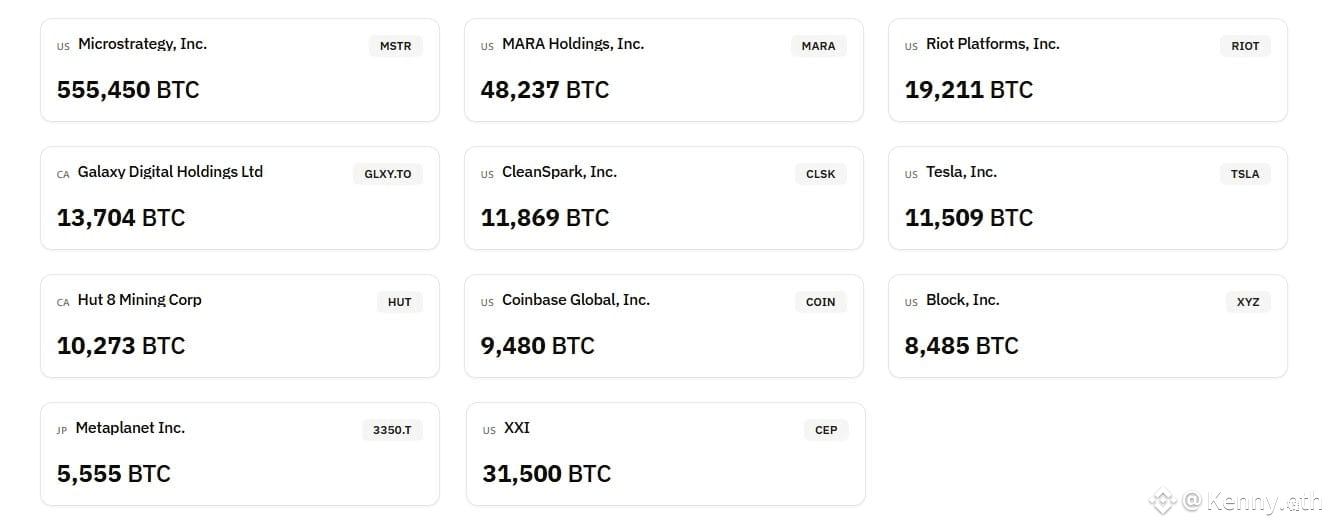Click the MSTR ticker badge
Image resolution: width=1331 pixels, height=526 pixels.
(x=395, y=46)
